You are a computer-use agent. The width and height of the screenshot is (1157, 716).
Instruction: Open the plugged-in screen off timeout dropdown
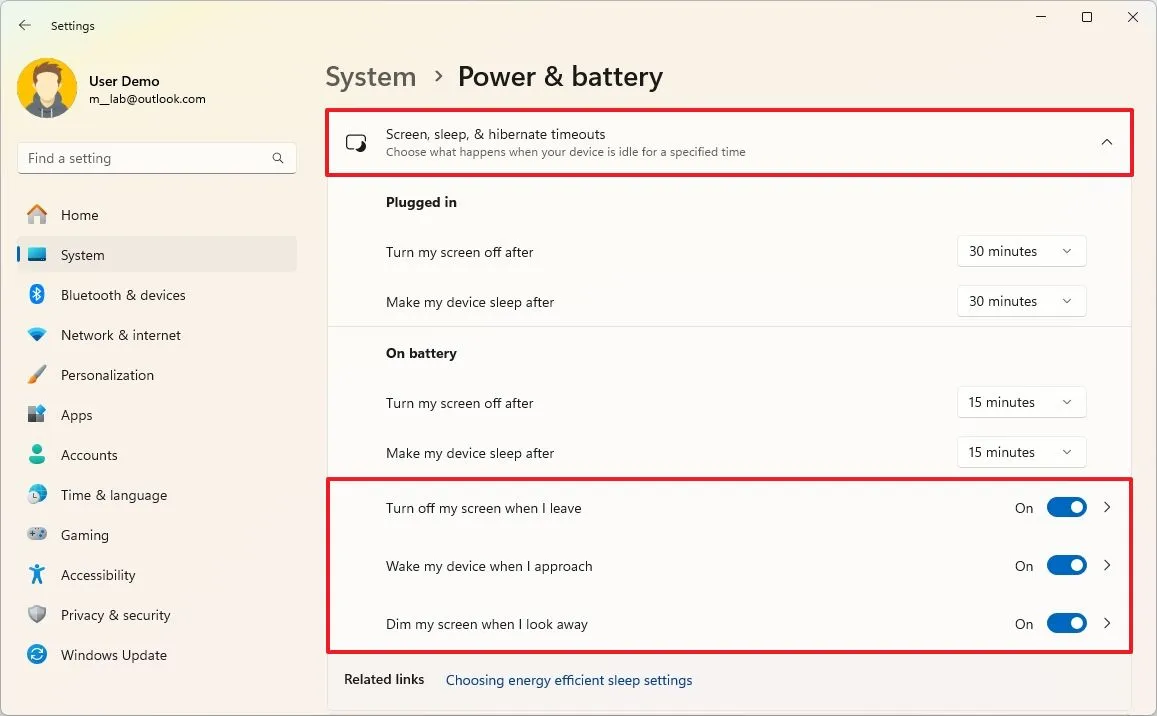pyautogui.click(x=1021, y=251)
